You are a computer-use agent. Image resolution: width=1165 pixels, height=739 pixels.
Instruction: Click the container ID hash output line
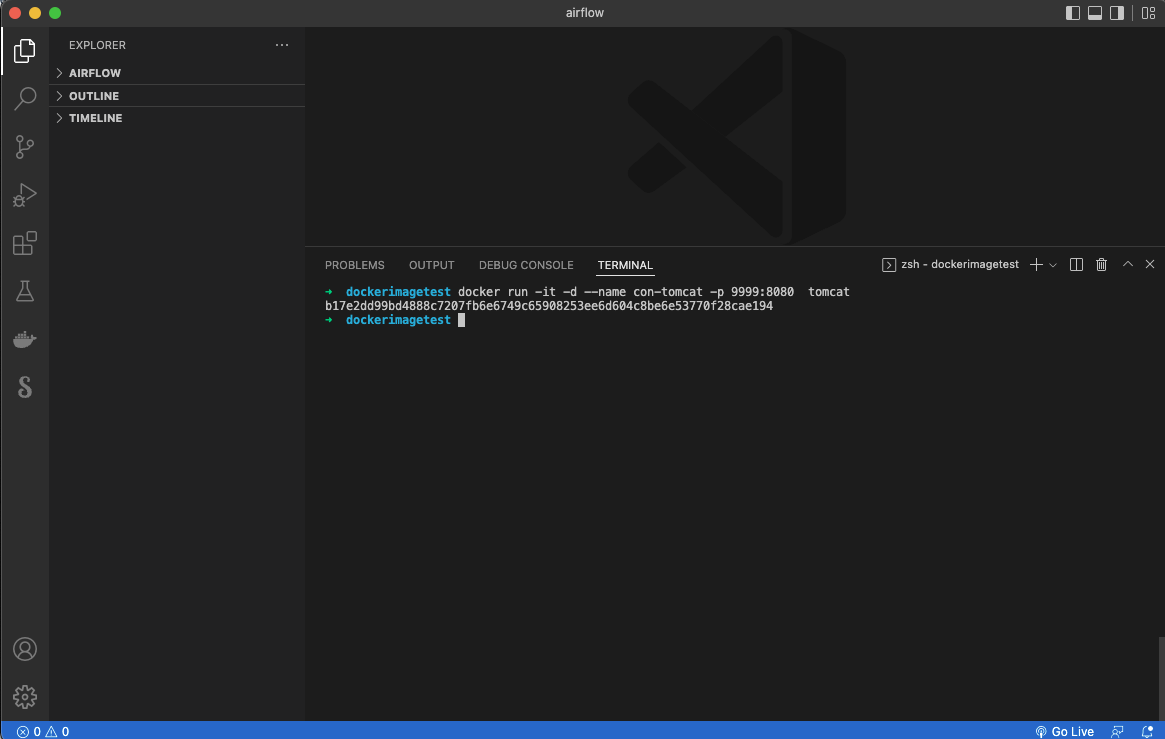[x=549, y=306]
